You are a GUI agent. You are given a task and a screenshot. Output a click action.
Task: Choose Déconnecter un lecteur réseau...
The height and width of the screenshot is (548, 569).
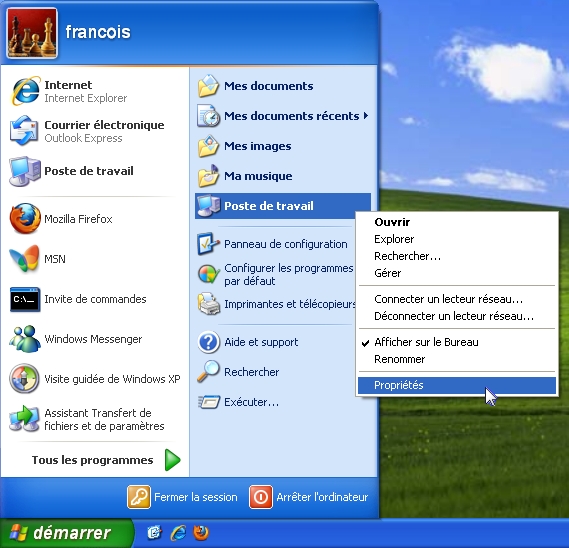click(x=457, y=316)
